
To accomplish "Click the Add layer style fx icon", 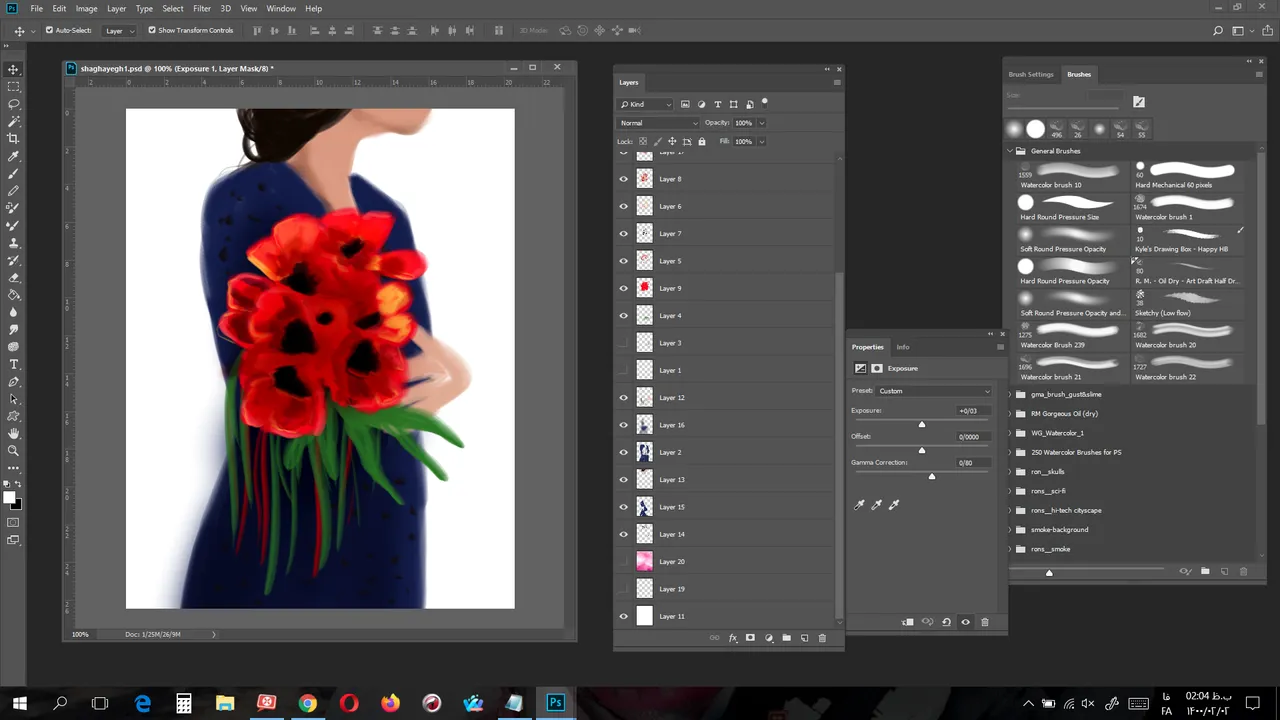I will [x=733, y=638].
